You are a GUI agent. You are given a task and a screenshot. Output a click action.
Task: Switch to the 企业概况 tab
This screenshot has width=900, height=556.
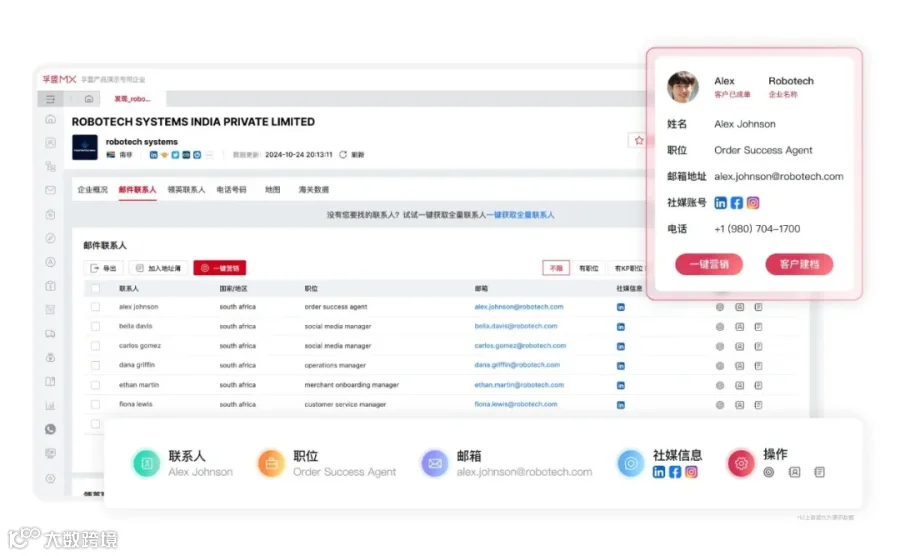(92, 190)
